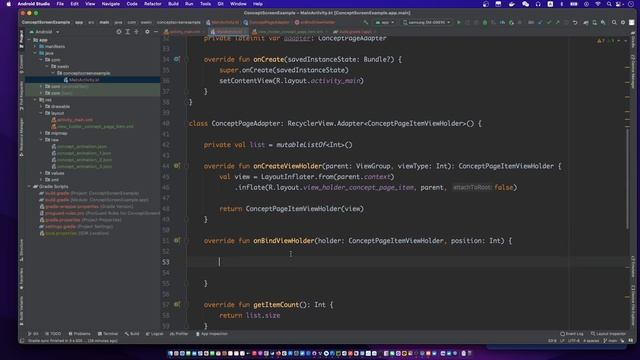This screenshot has width=640, height=360.
Task: Open the samsung device selector dropdown
Action: [x=427, y=22]
